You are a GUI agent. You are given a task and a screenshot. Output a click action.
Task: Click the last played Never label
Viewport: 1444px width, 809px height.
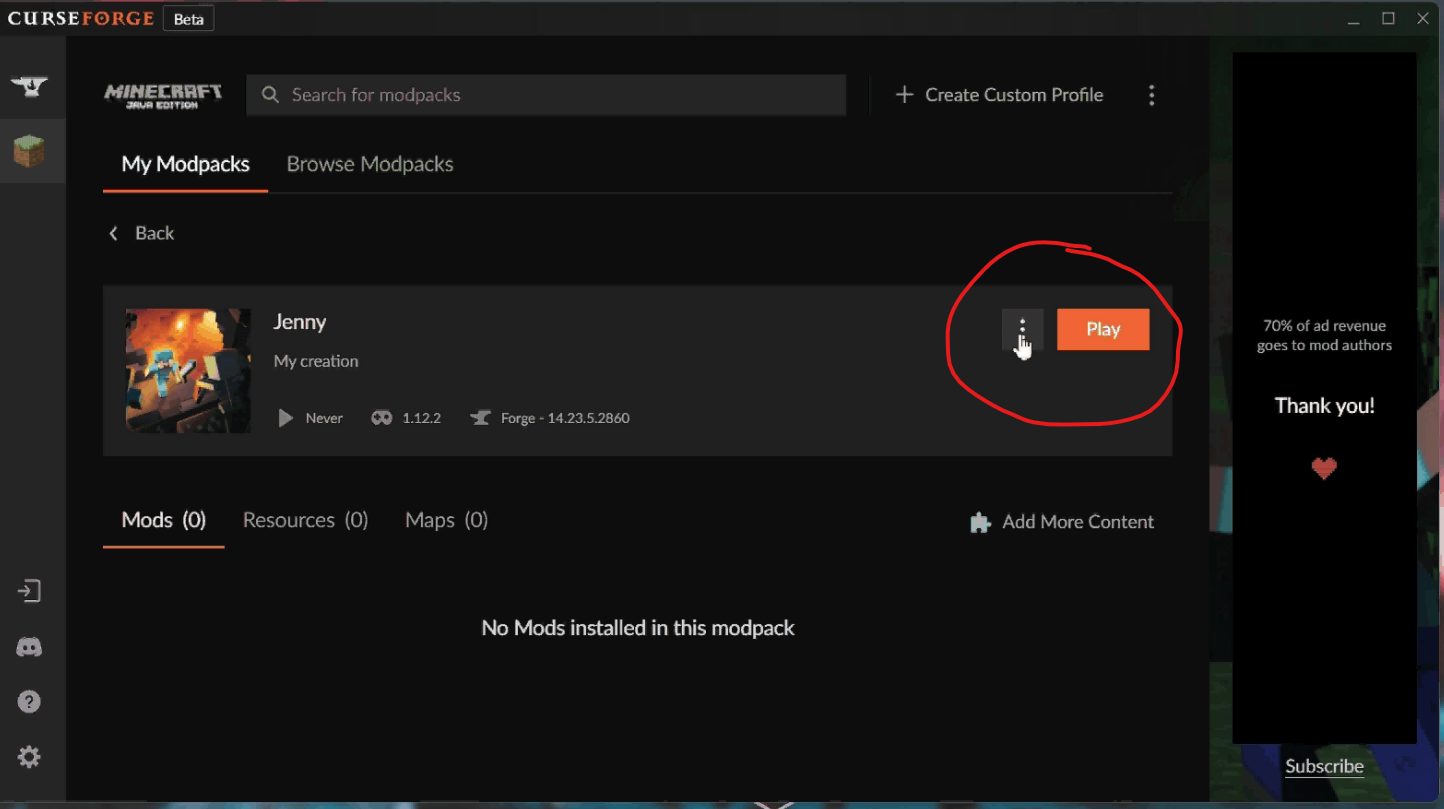click(x=324, y=418)
